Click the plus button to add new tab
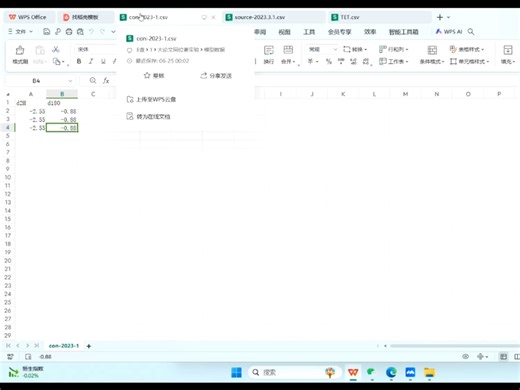520x390 pixels. tap(440, 17)
